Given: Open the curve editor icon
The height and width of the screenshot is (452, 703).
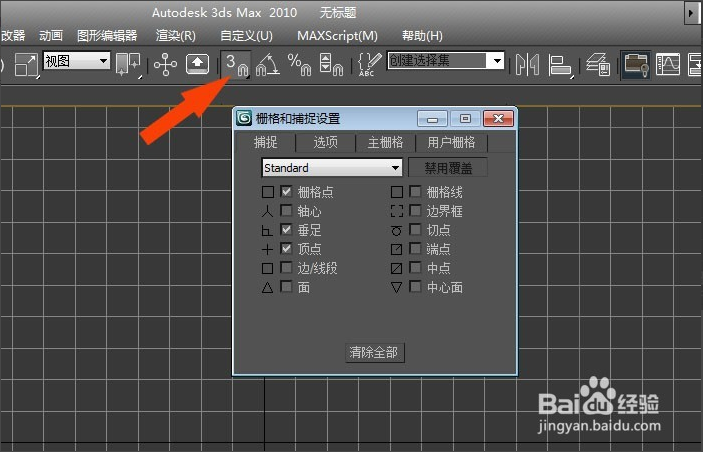Looking at the screenshot, I should pos(668,64).
